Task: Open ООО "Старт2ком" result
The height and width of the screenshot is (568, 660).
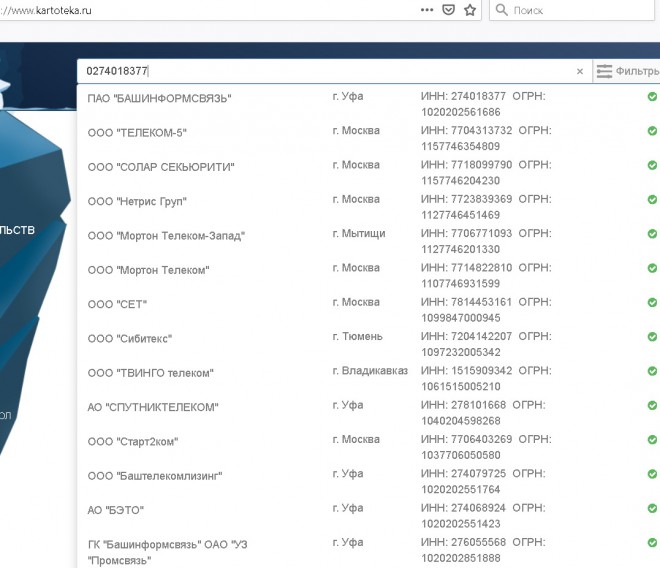Action: pos(133,442)
